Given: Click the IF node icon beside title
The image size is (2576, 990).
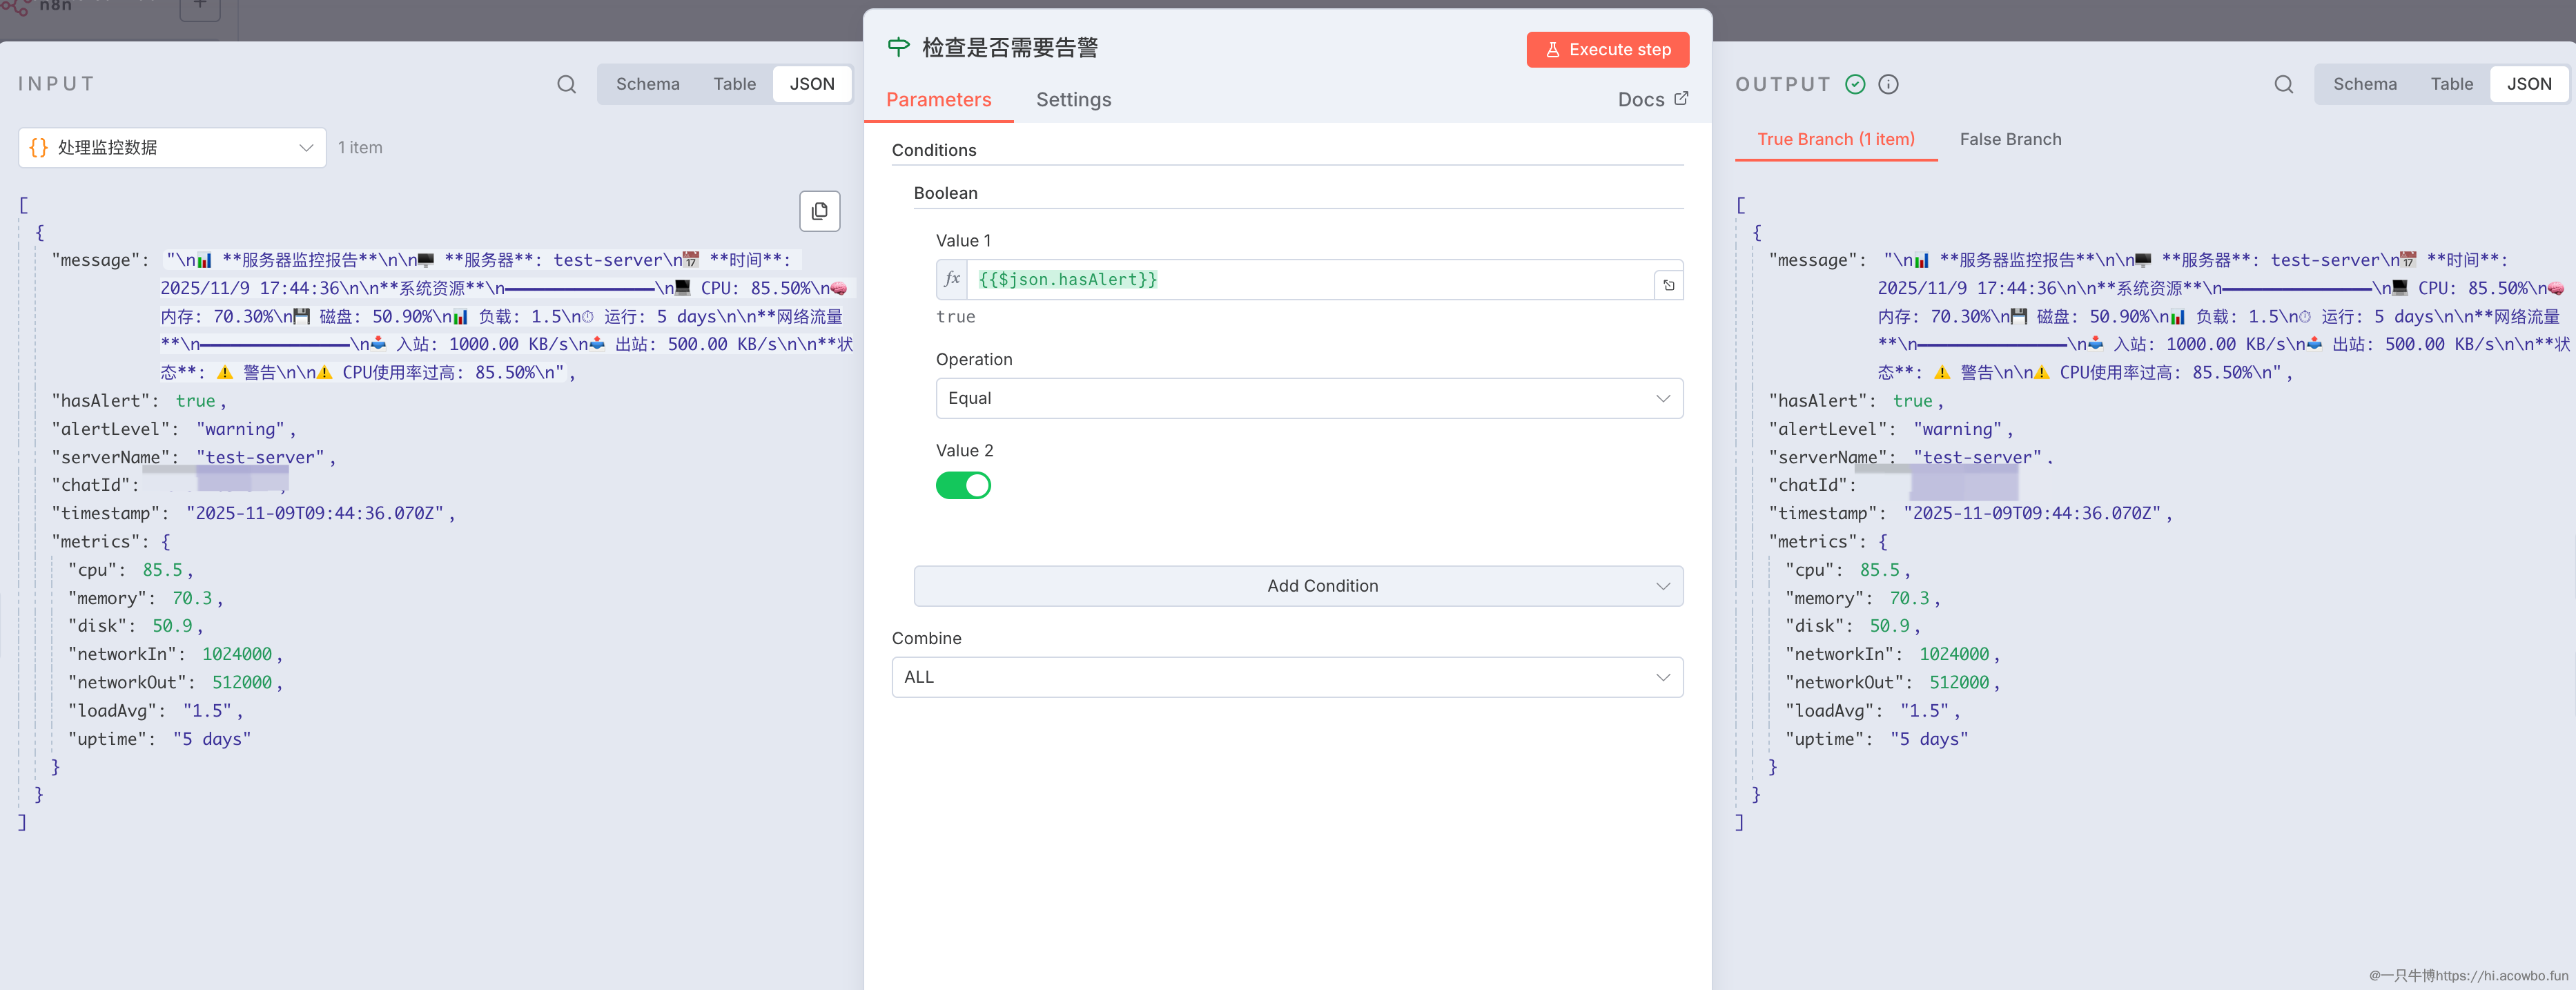Looking at the screenshot, I should 898,47.
